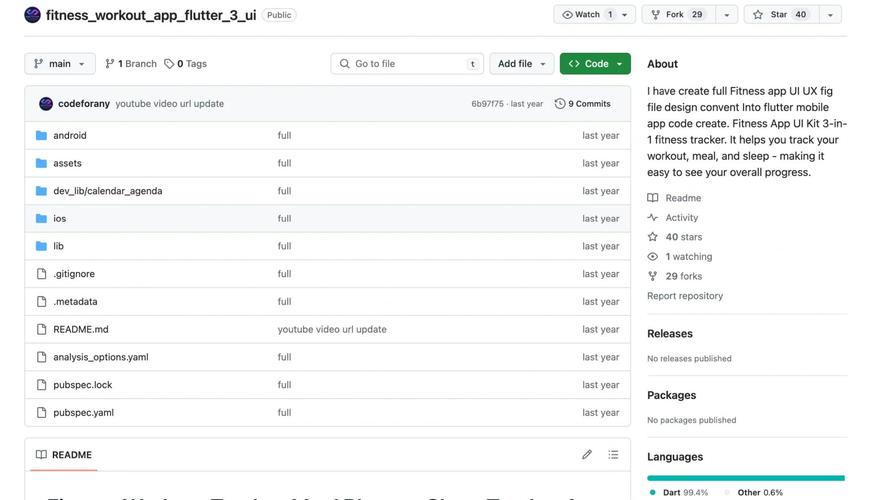
Task: Click the book icon next to Readme
Action: point(652,198)
